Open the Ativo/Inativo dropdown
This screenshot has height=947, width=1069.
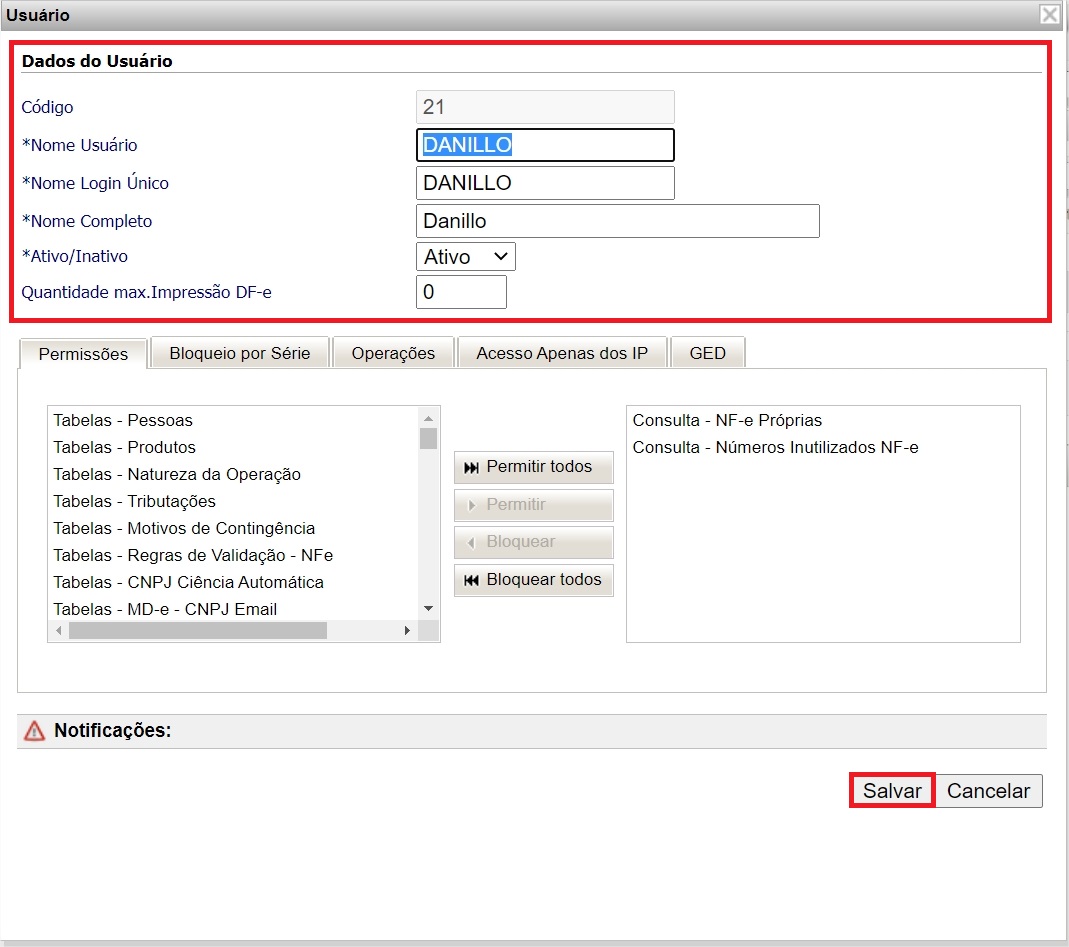[466, 256]
